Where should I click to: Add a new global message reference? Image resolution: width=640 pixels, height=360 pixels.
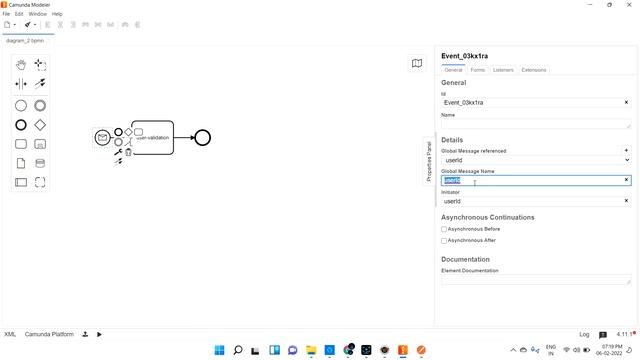627,150
